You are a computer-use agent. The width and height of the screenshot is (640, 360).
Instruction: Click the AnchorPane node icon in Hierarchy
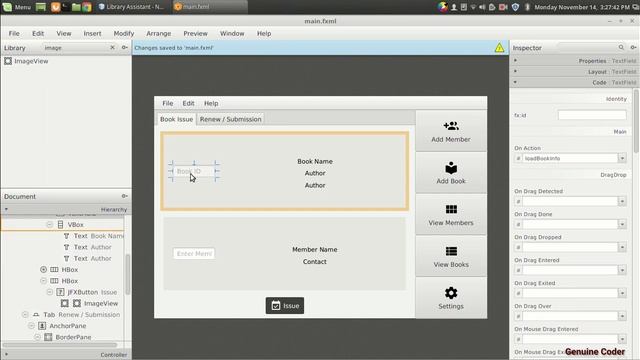point(42,326)
